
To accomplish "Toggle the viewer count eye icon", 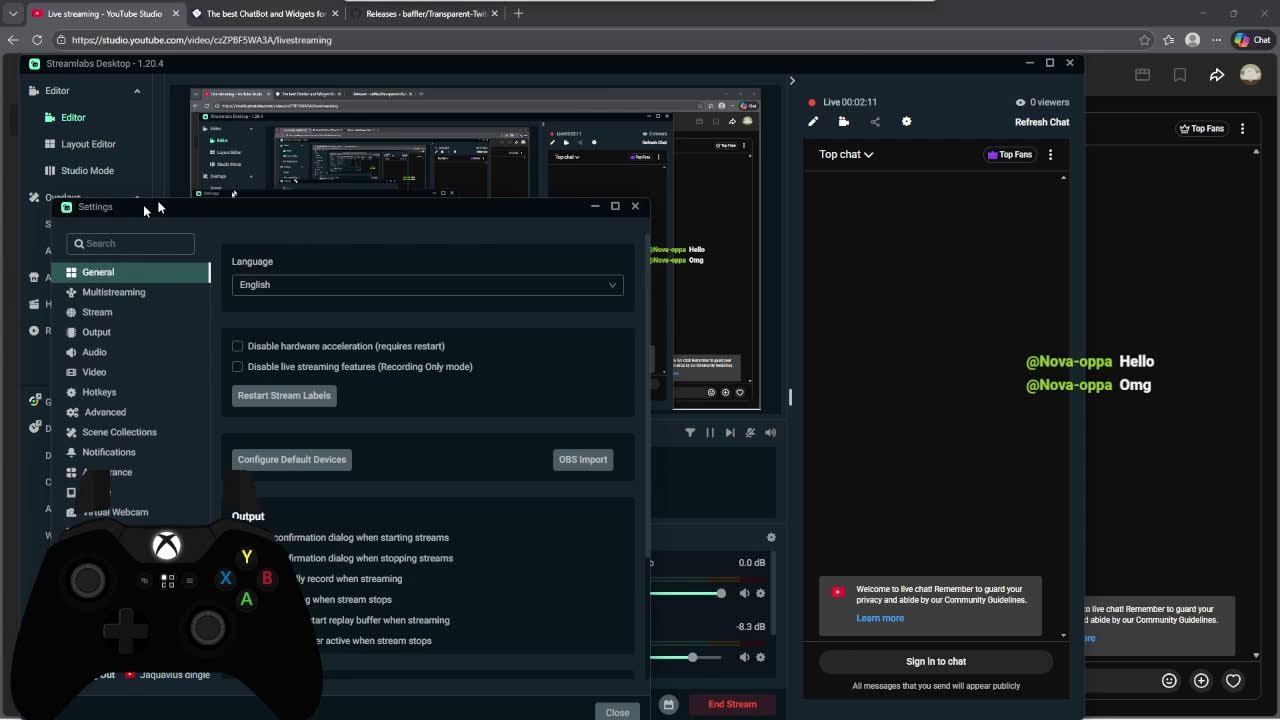I will pos(1020,102).
